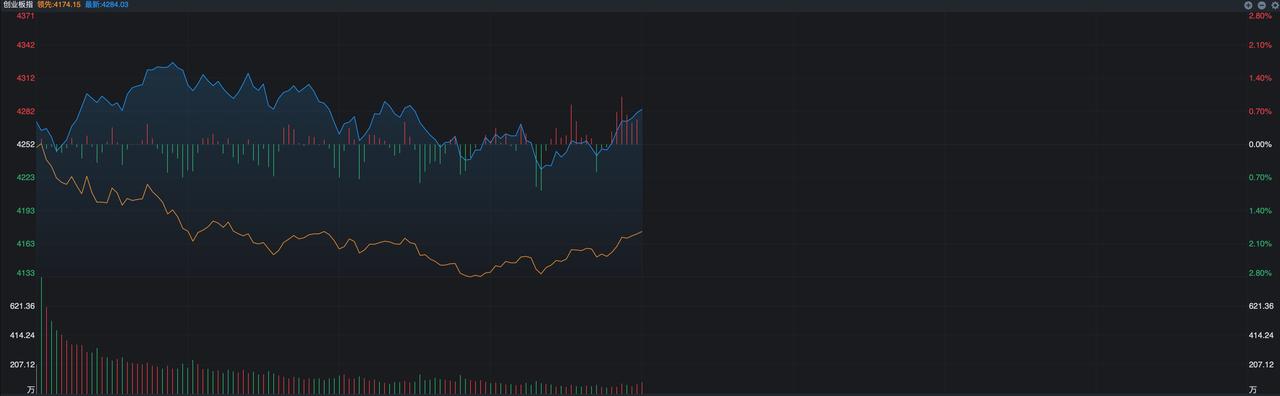This screenshot has height=396, width=1280.
Task: Click the 4282 price axis label
Action: 26,111
